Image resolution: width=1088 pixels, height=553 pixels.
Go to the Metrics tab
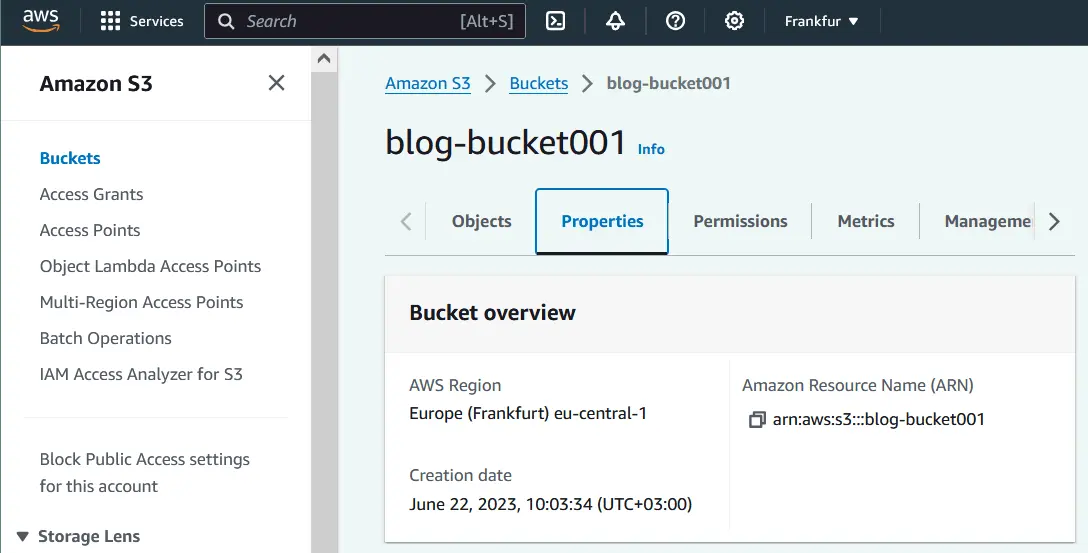865,221
